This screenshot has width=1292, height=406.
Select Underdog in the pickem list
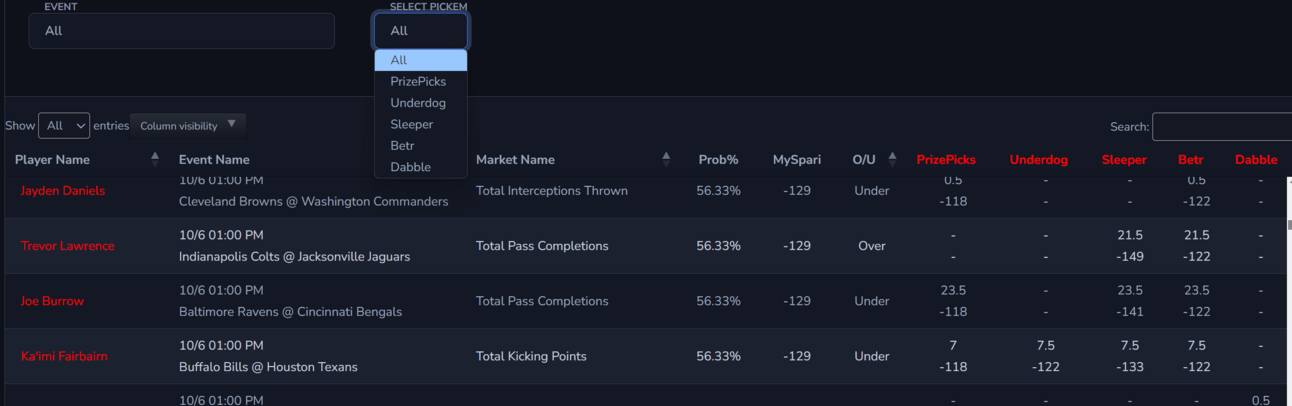[x=418, y=103]
